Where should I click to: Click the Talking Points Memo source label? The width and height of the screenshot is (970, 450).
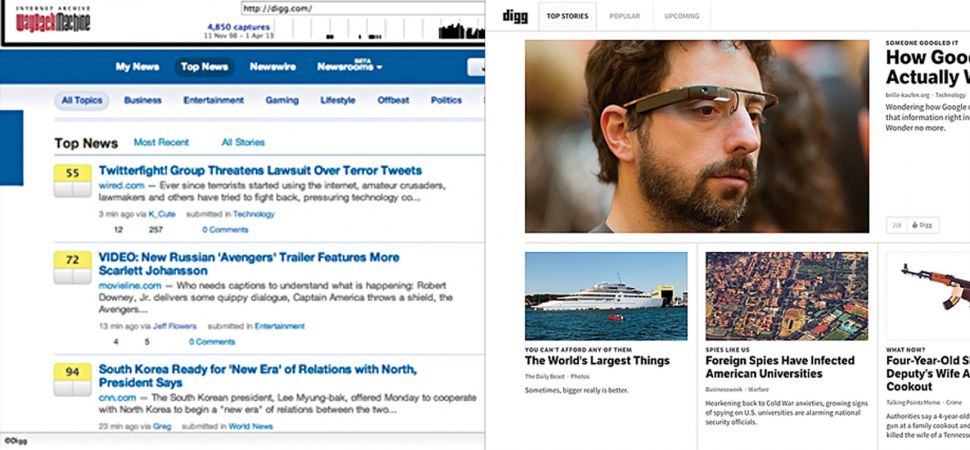[x=913, y=402]
